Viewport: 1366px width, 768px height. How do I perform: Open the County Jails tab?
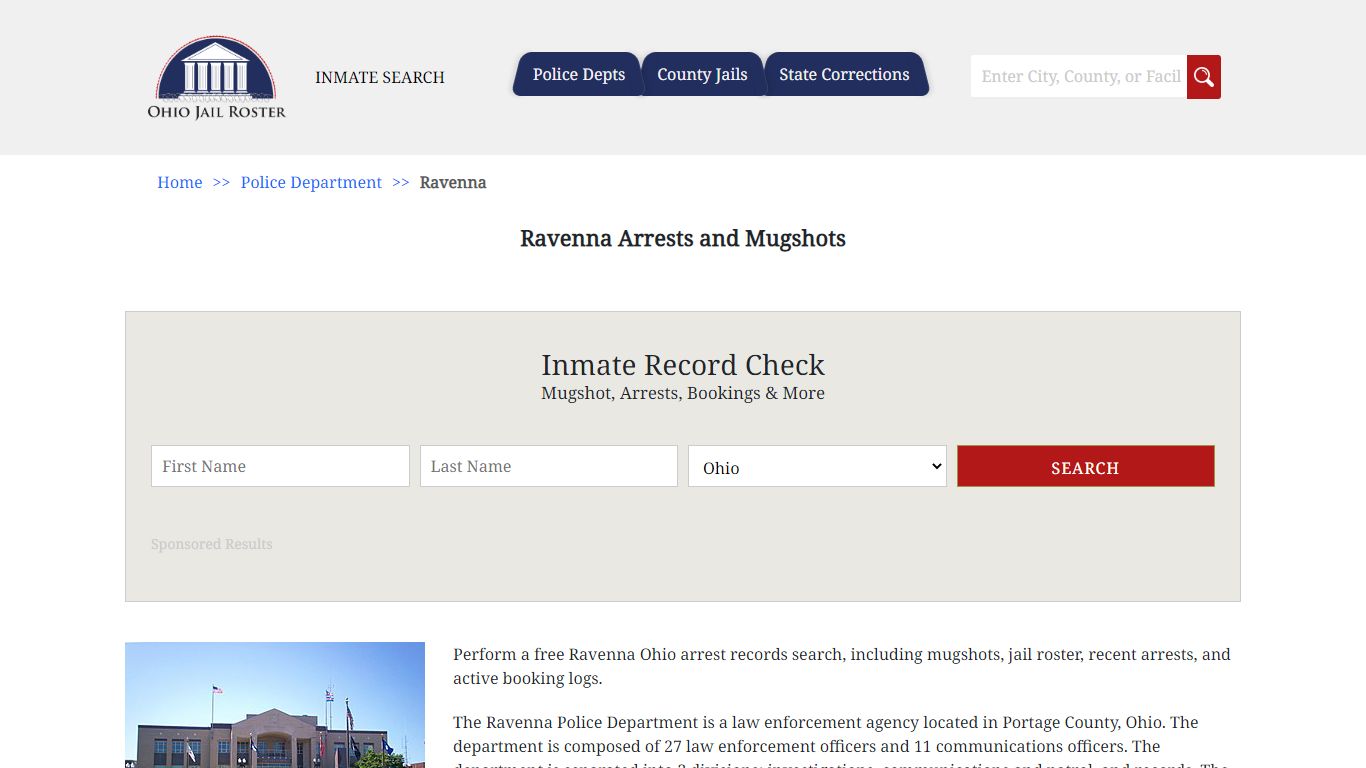click(x=702, y=74)
